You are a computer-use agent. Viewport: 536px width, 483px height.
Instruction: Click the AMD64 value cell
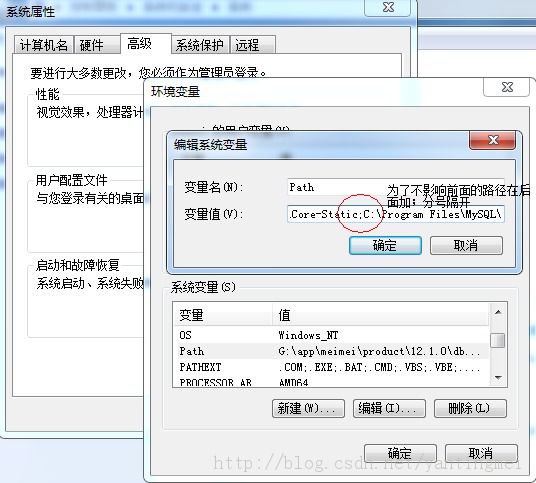coord(293,382)
